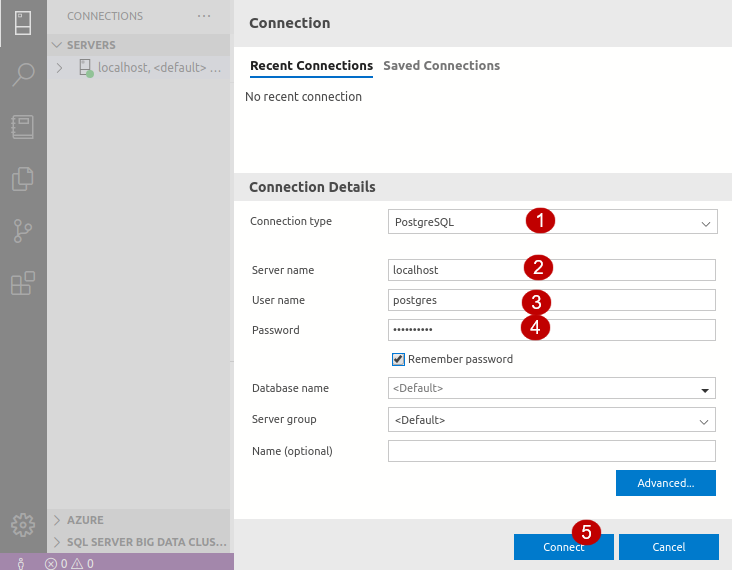Open the Extensions view icon
This screenshot has width=732, height=570.
[23, 283]
